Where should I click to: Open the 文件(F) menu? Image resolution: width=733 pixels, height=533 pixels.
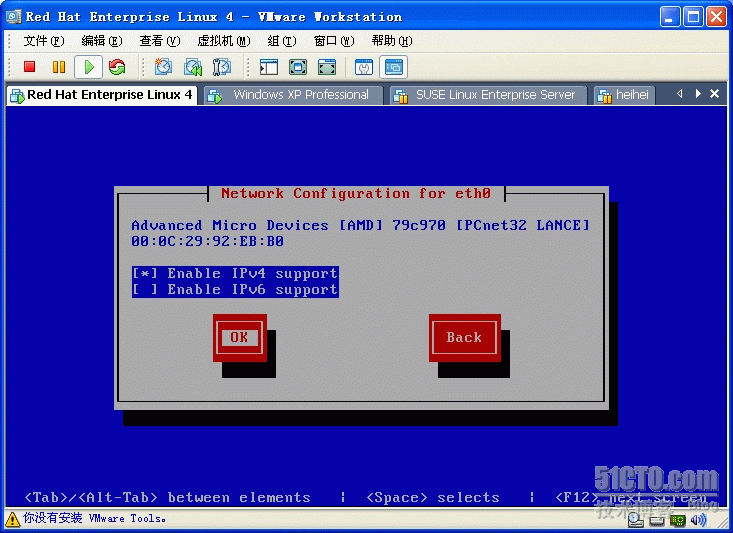(x=43, y=41)
